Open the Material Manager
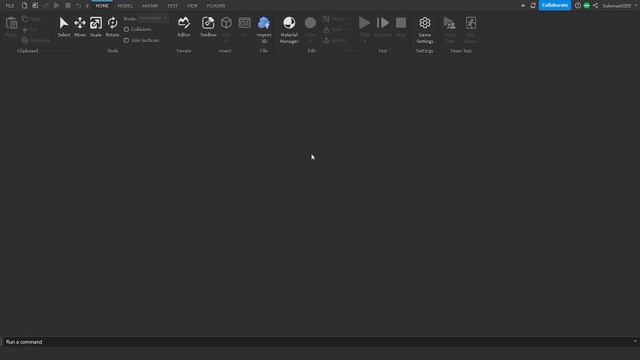The image size is (640, 360). pyautogui.click(x=289, y=29)
